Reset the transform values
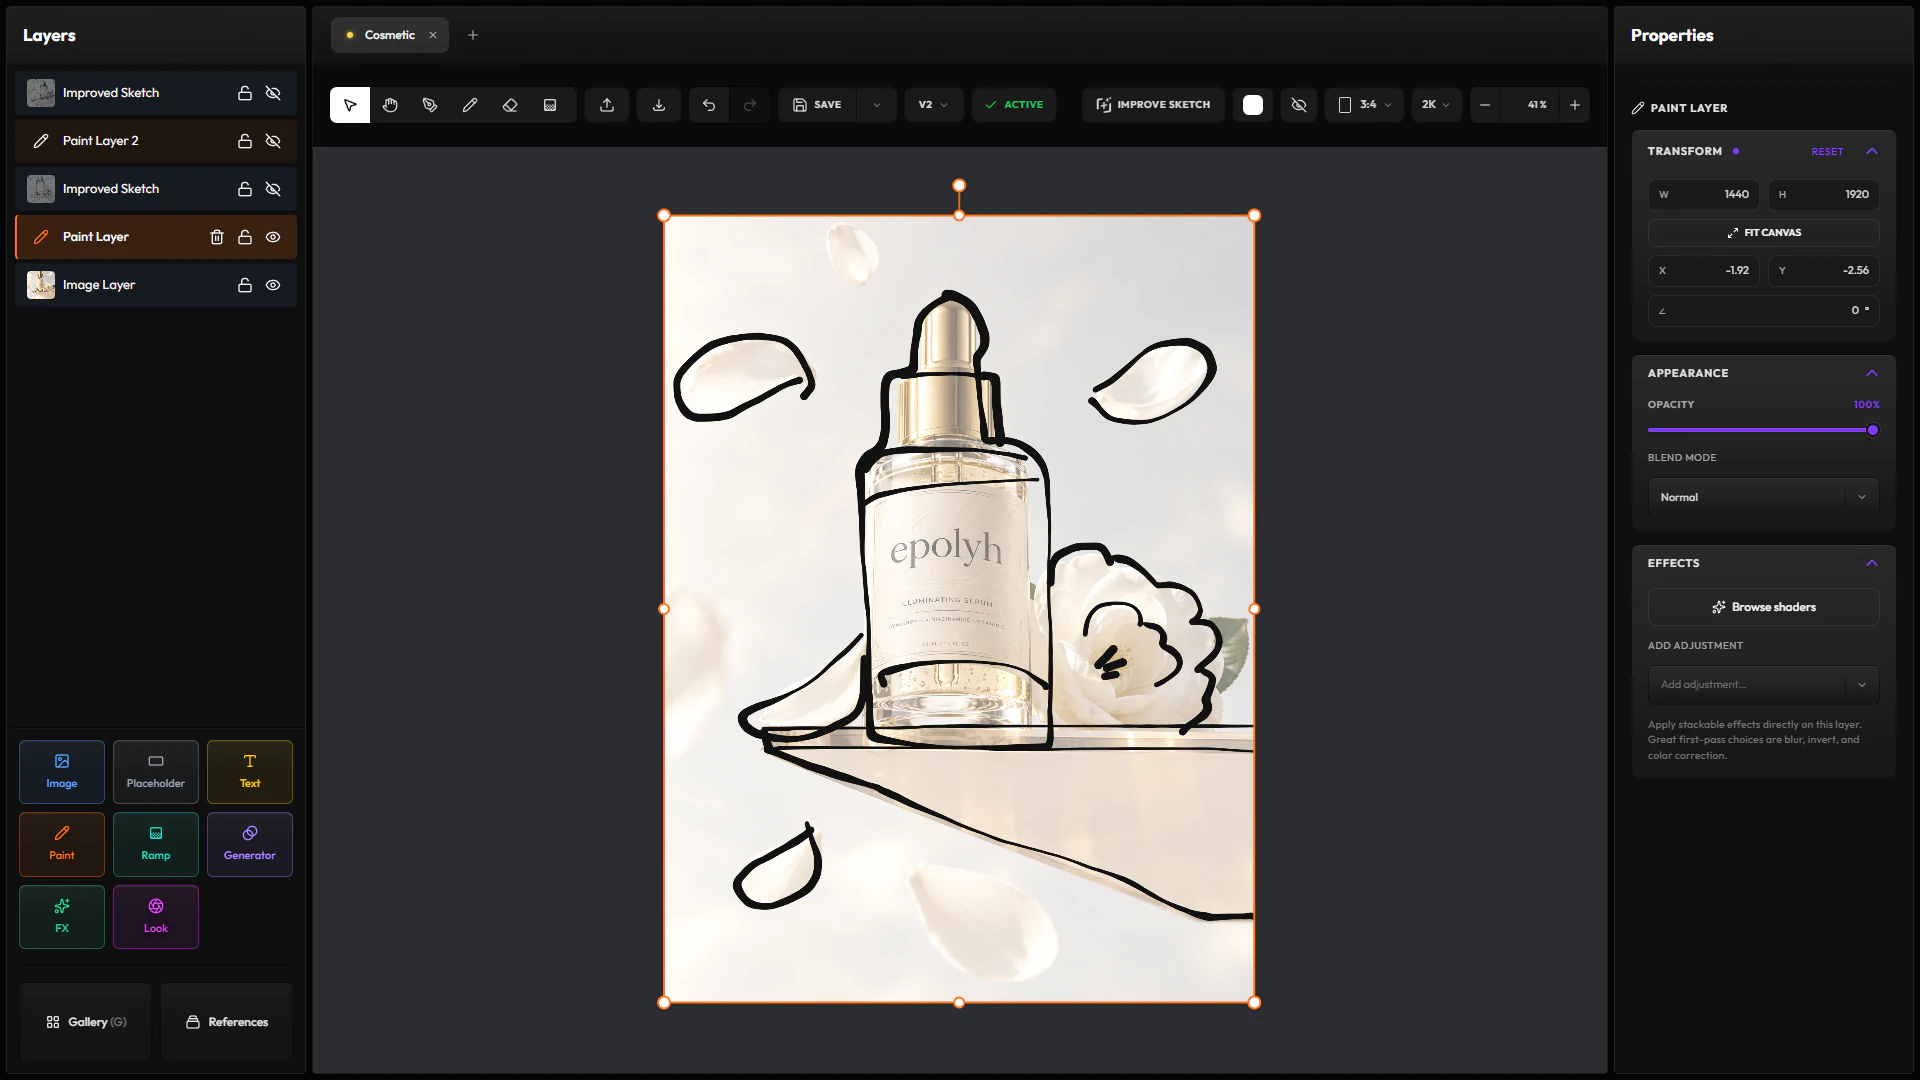This screenshot has height=1080, width=1920. click(1827, 152)
